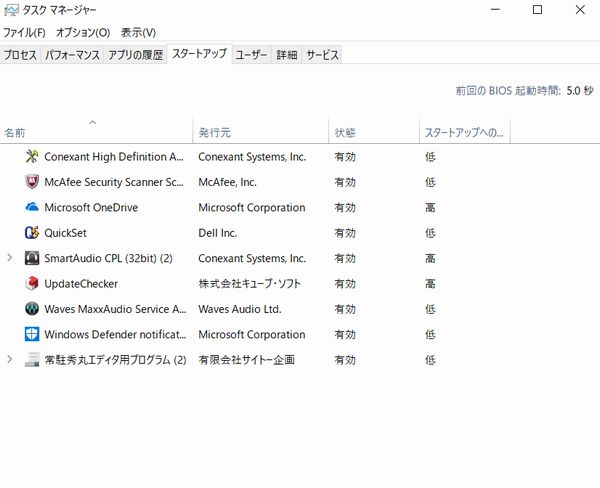
Task: Click 低 impact in the Windows Defender row
Action: (430, 335)
